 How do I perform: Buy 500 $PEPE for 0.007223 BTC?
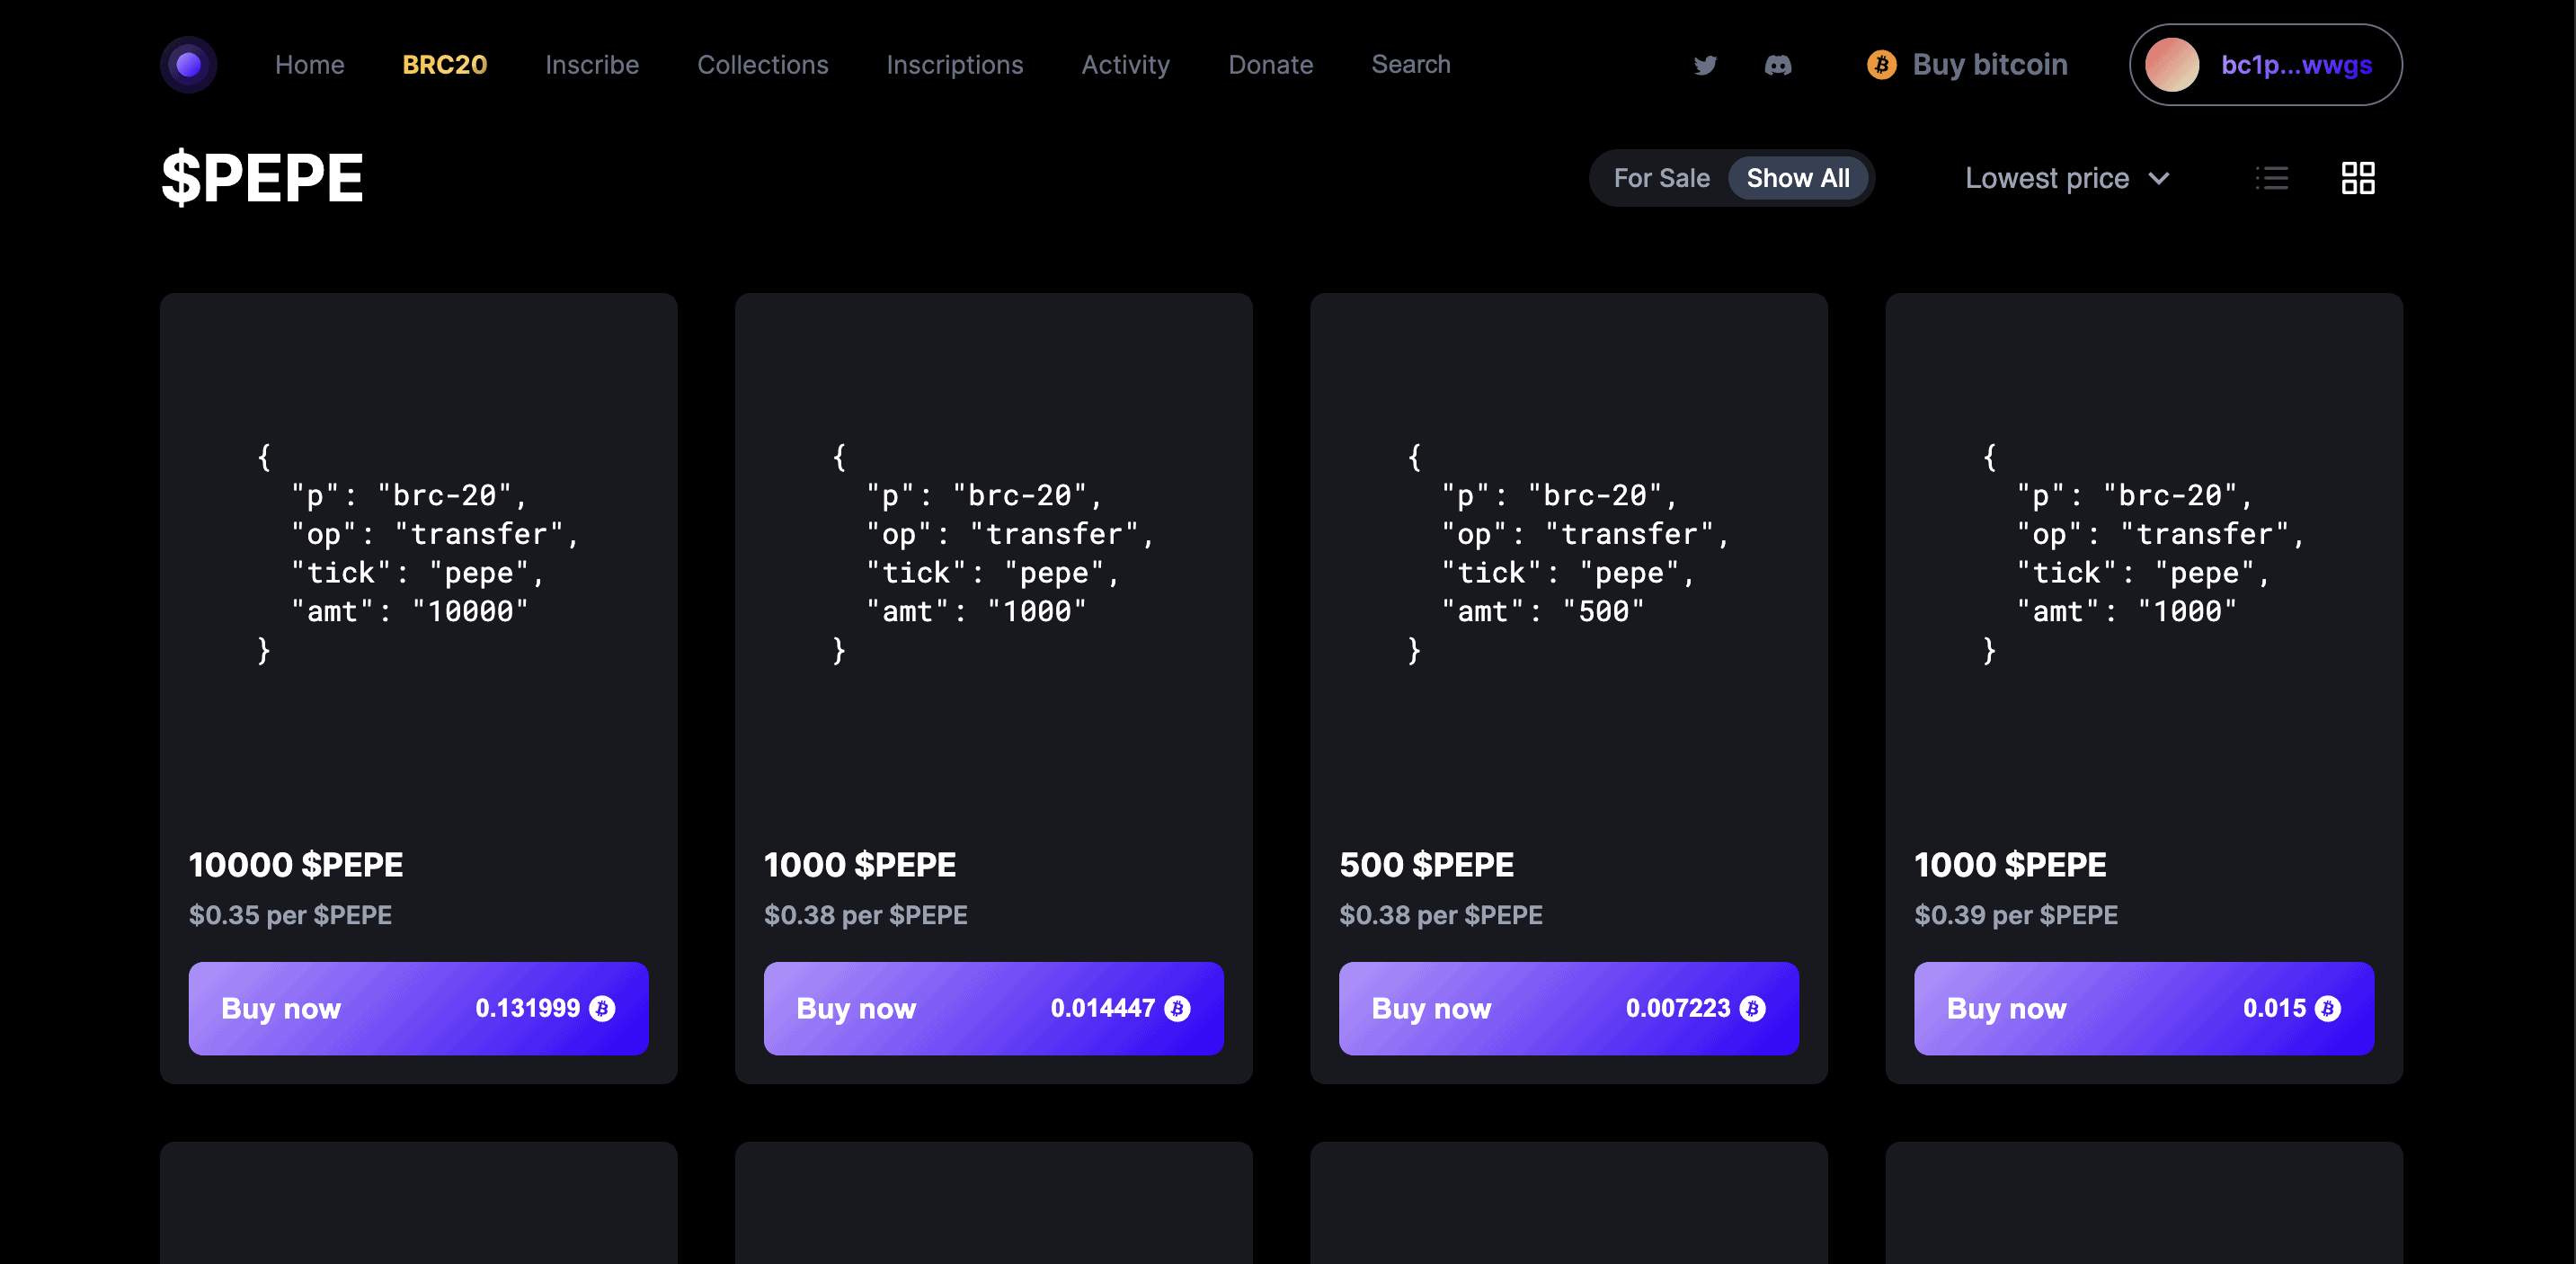pos(1568,1008)
